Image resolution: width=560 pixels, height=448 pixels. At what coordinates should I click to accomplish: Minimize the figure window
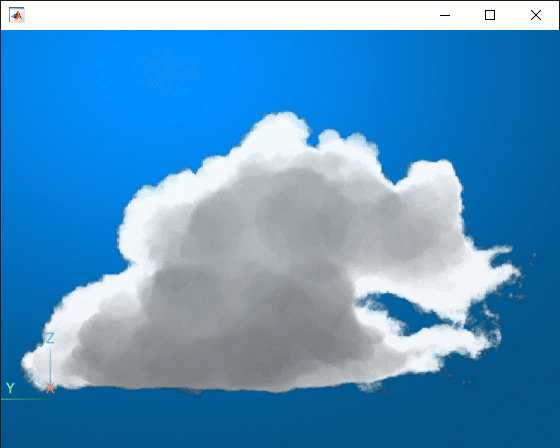point(445,15)
